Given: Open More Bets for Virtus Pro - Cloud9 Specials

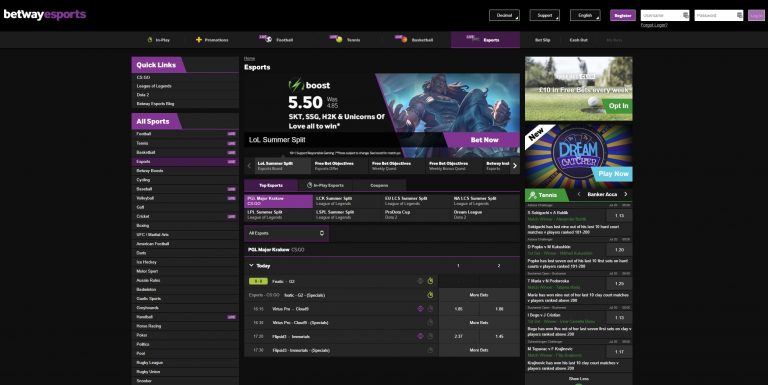Looking at the screenshot, I should 479,322.
